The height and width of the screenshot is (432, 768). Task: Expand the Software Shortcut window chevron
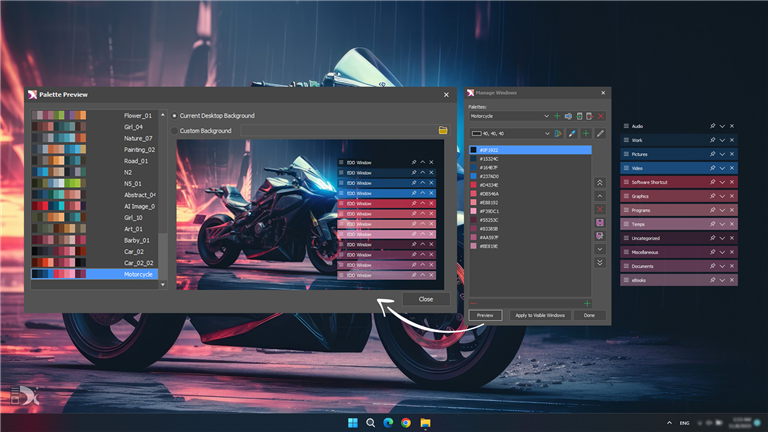point(722,182)
